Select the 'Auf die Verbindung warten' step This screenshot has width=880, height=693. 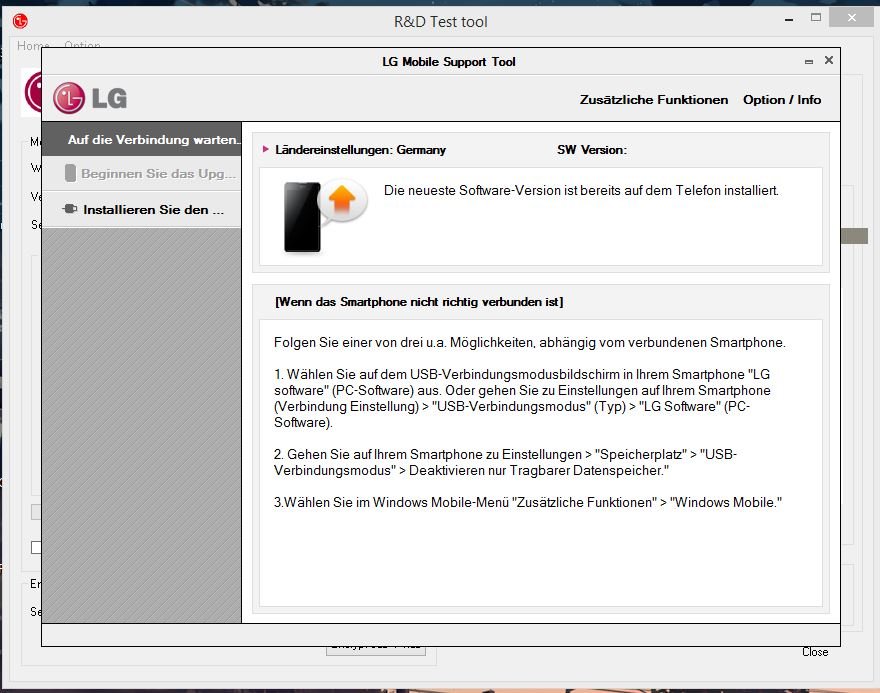(x=142, y=139)
